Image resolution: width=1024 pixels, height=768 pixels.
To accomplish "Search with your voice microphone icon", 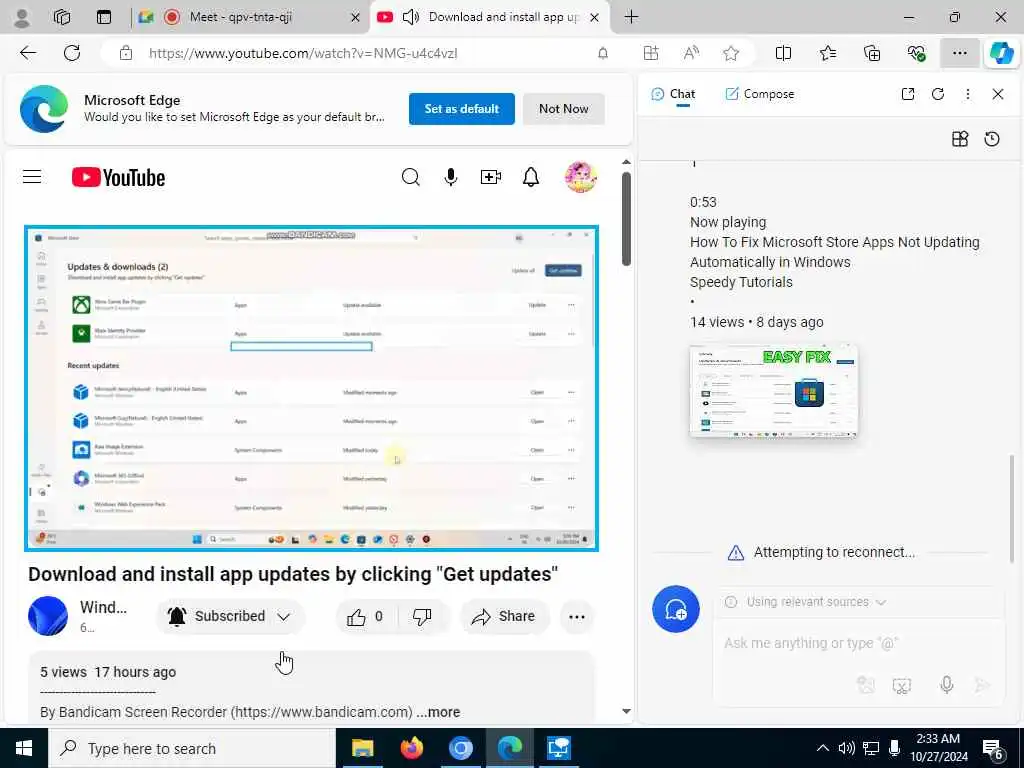I will click(451, 177).
